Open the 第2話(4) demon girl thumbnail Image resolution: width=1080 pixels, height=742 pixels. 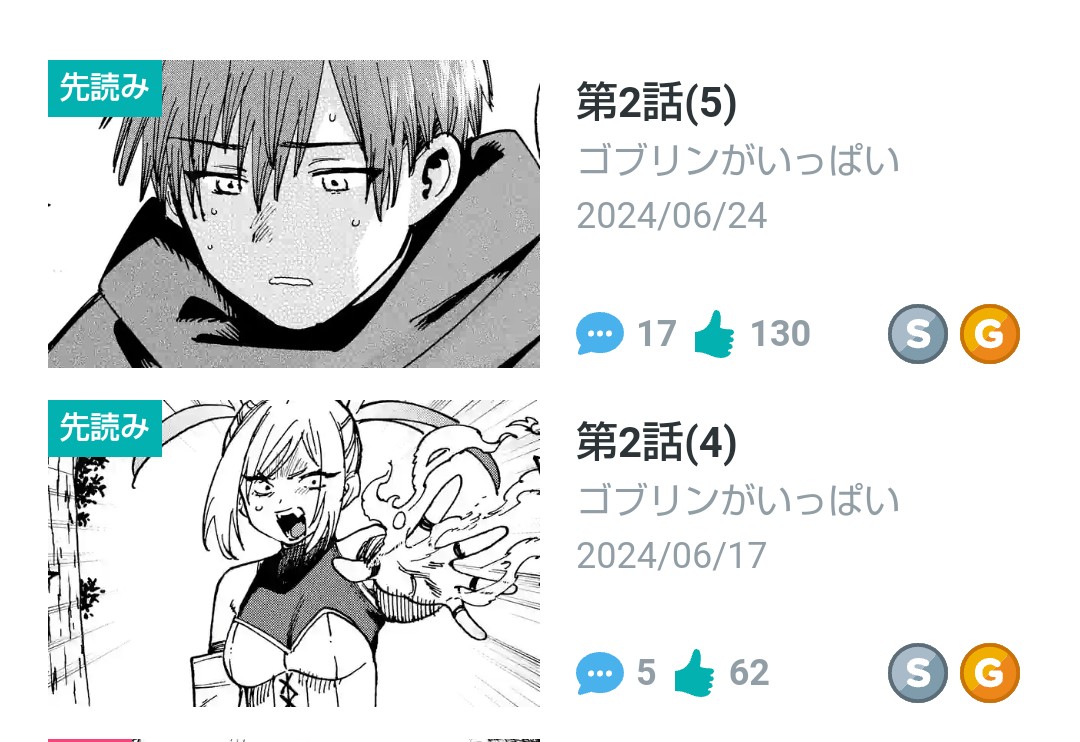294,553
